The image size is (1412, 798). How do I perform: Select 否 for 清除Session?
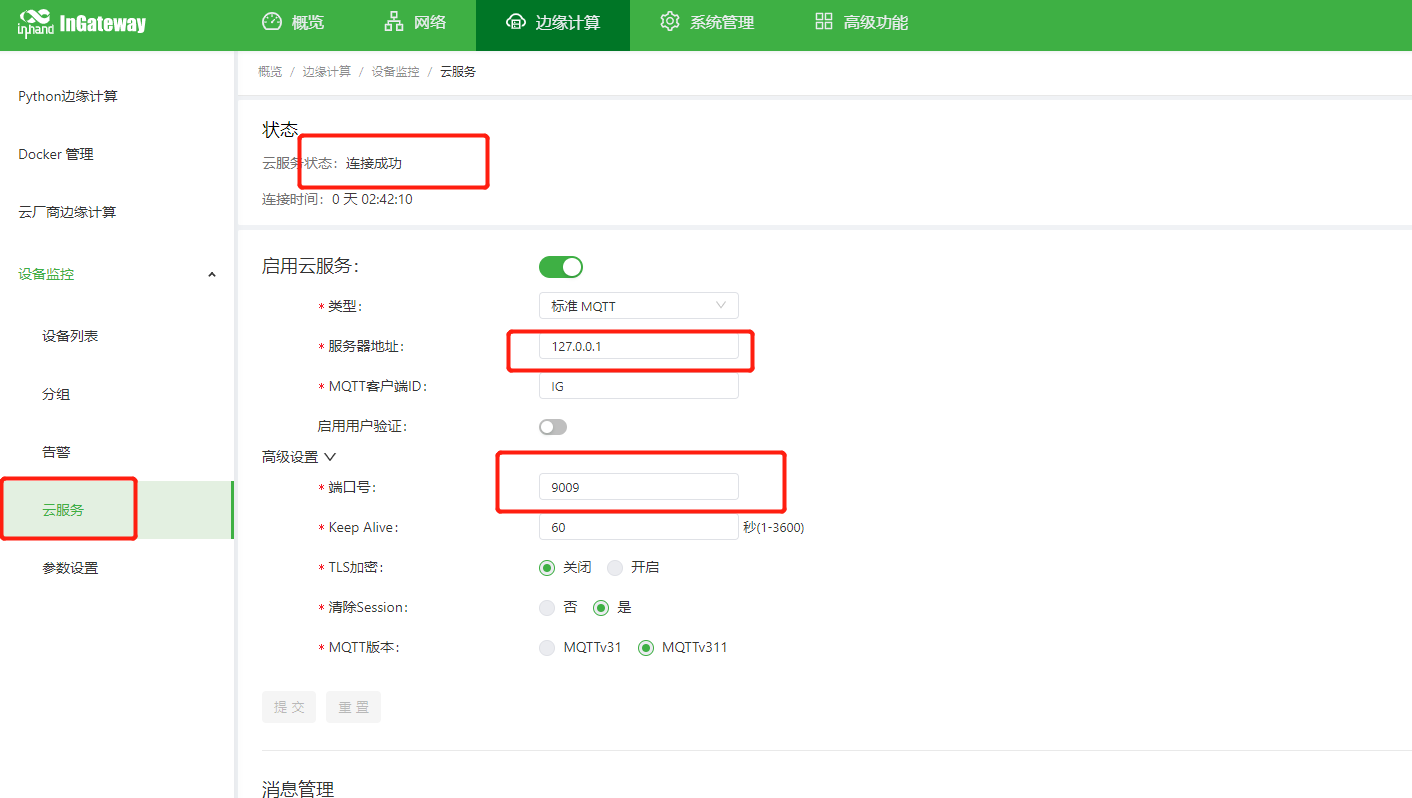click(547, 607)
